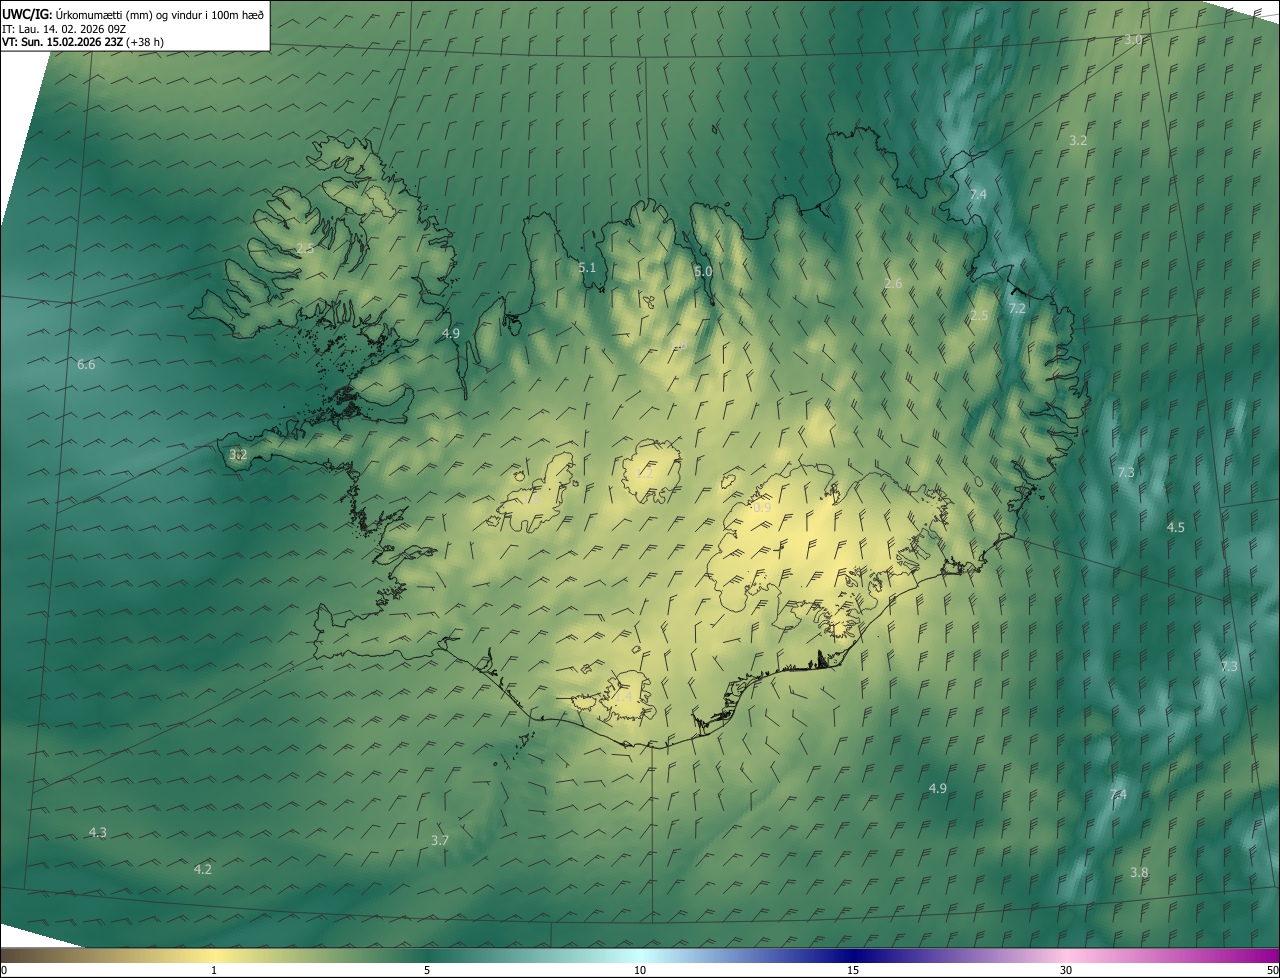Click the 4.2 value label near the bottom left
Image resolution: width=1280 pixels, height=978 pixels.
click(x=202, y=870)
